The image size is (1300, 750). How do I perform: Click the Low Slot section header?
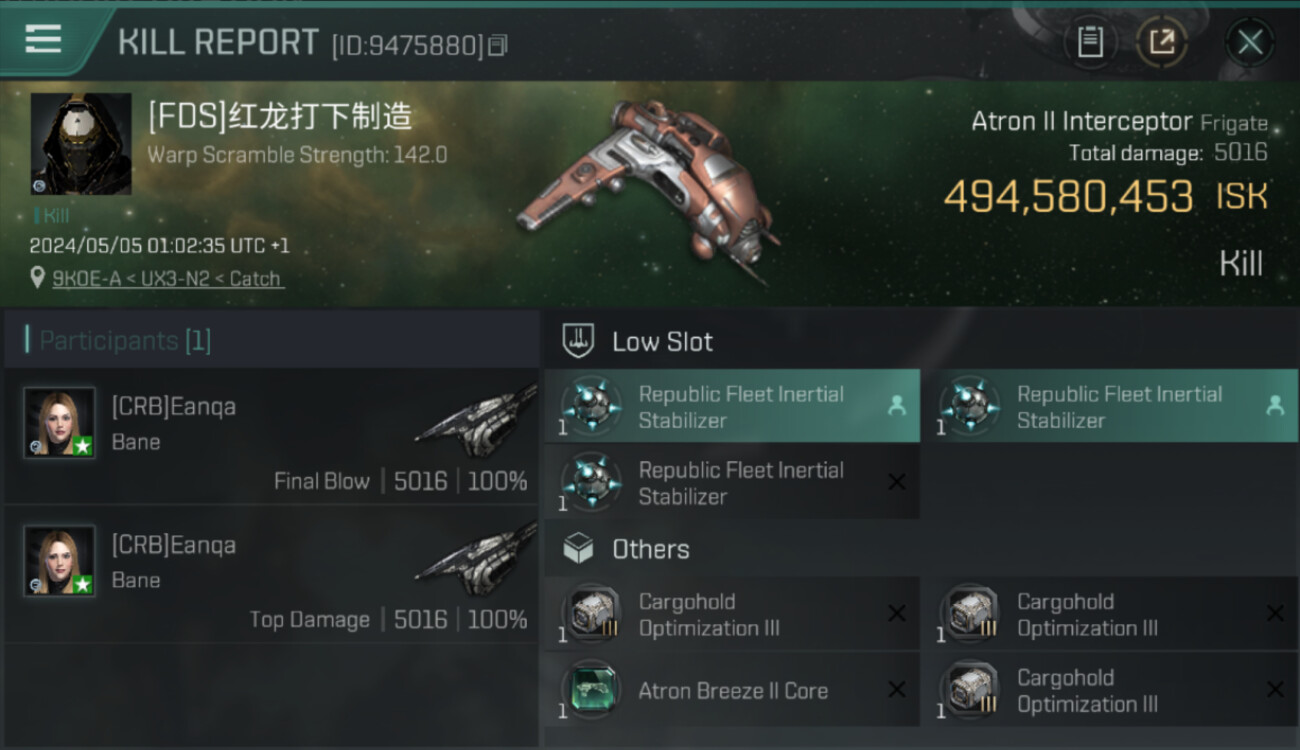point(662,342)
